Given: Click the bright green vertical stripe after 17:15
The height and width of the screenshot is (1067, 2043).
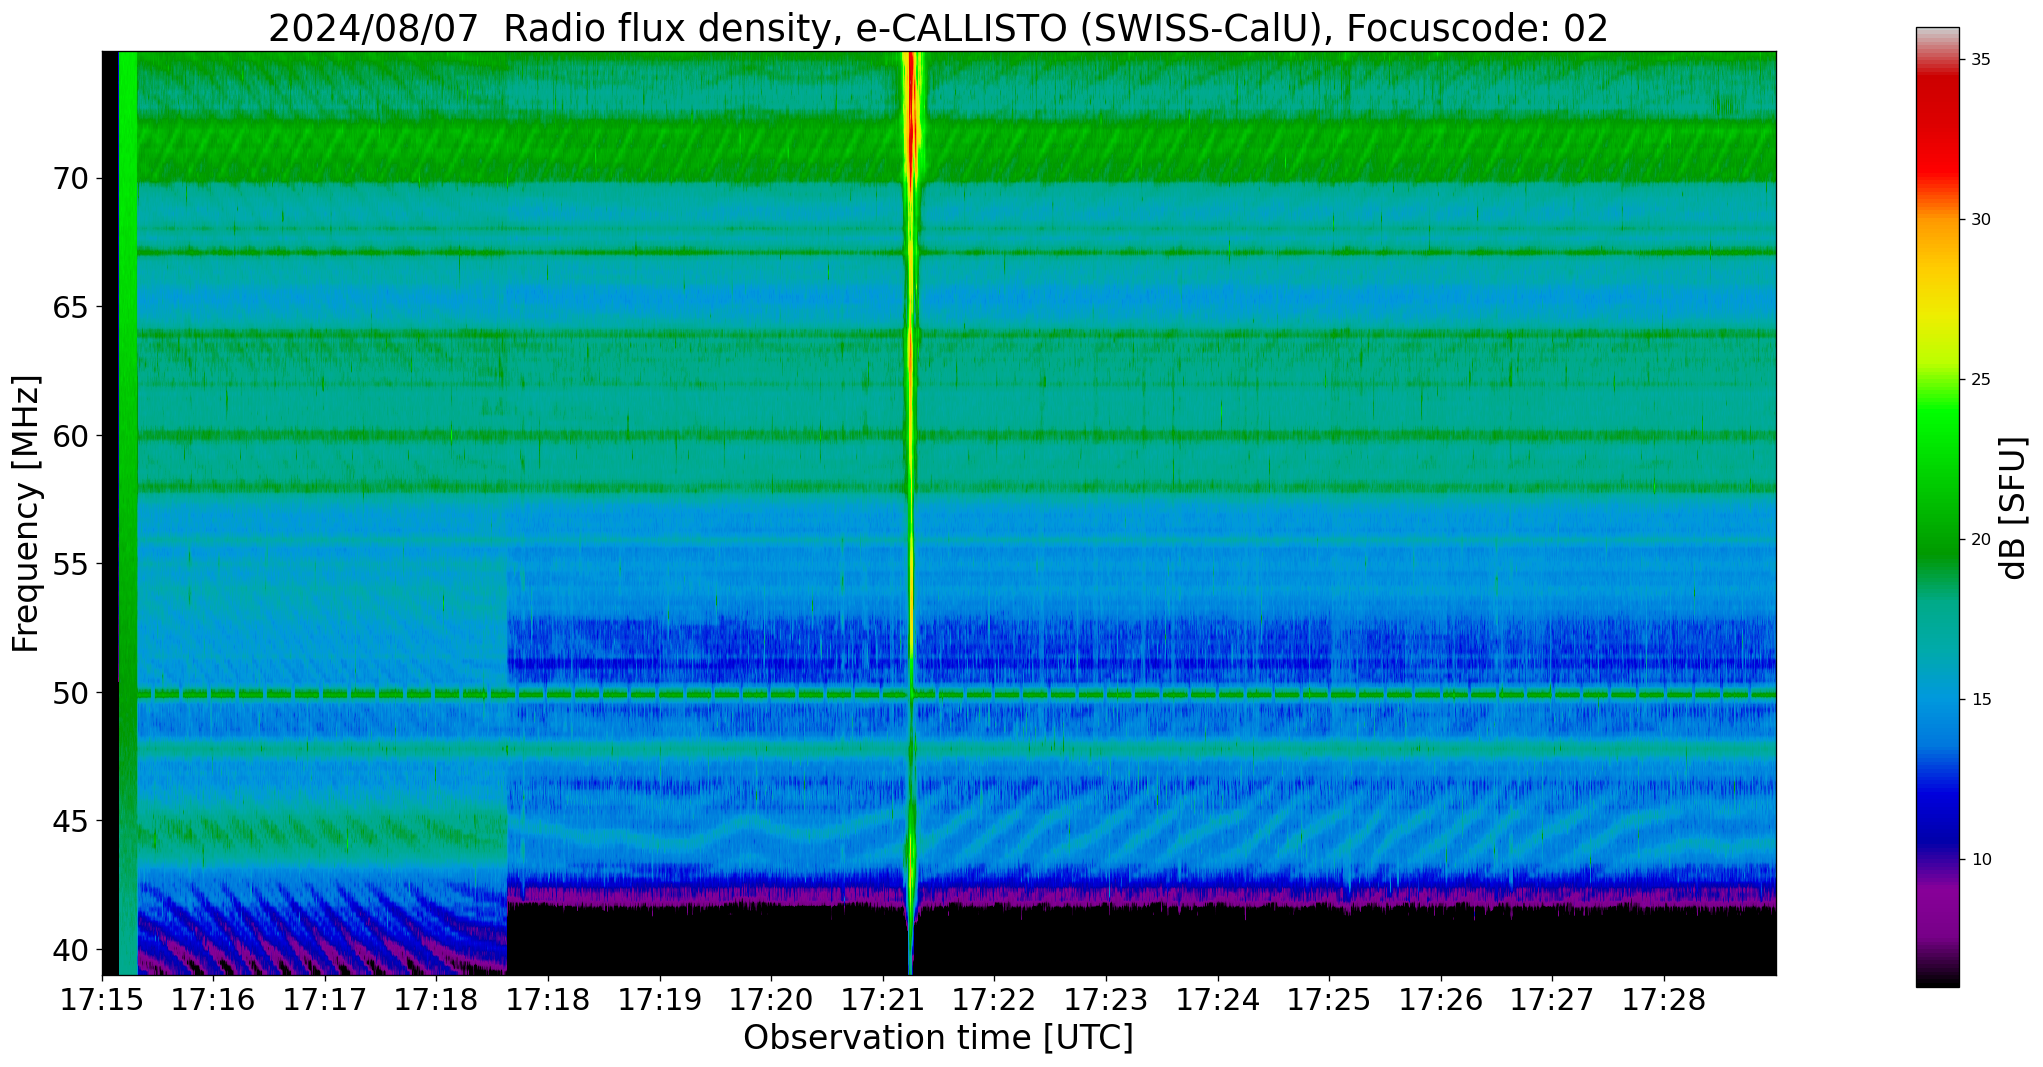Looking at the screenshot, I should 128,513.
